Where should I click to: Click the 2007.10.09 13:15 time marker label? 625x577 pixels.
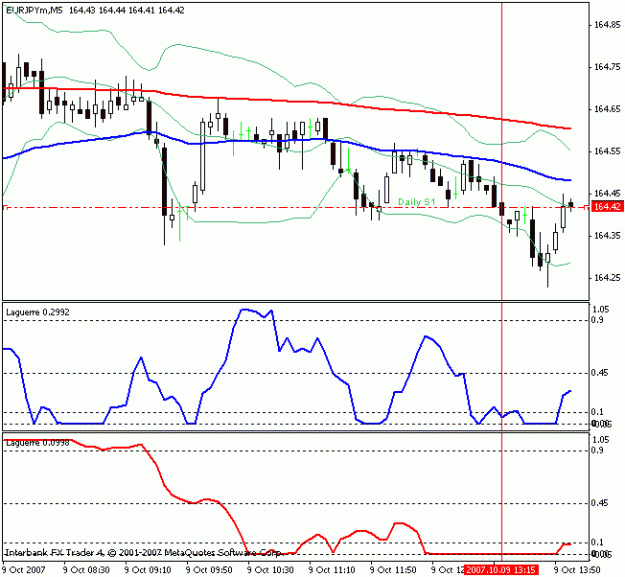click(x=502, y=570)
